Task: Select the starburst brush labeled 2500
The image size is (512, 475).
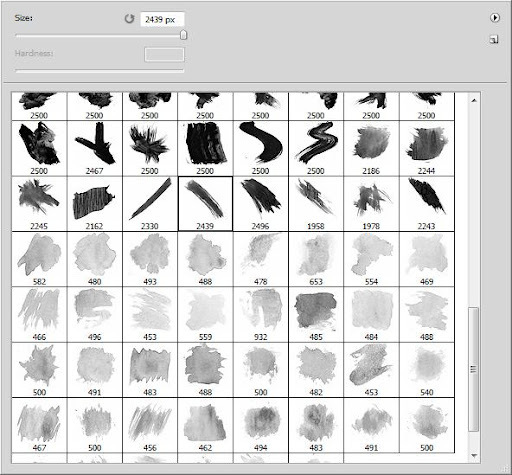Action: [150, 148]
